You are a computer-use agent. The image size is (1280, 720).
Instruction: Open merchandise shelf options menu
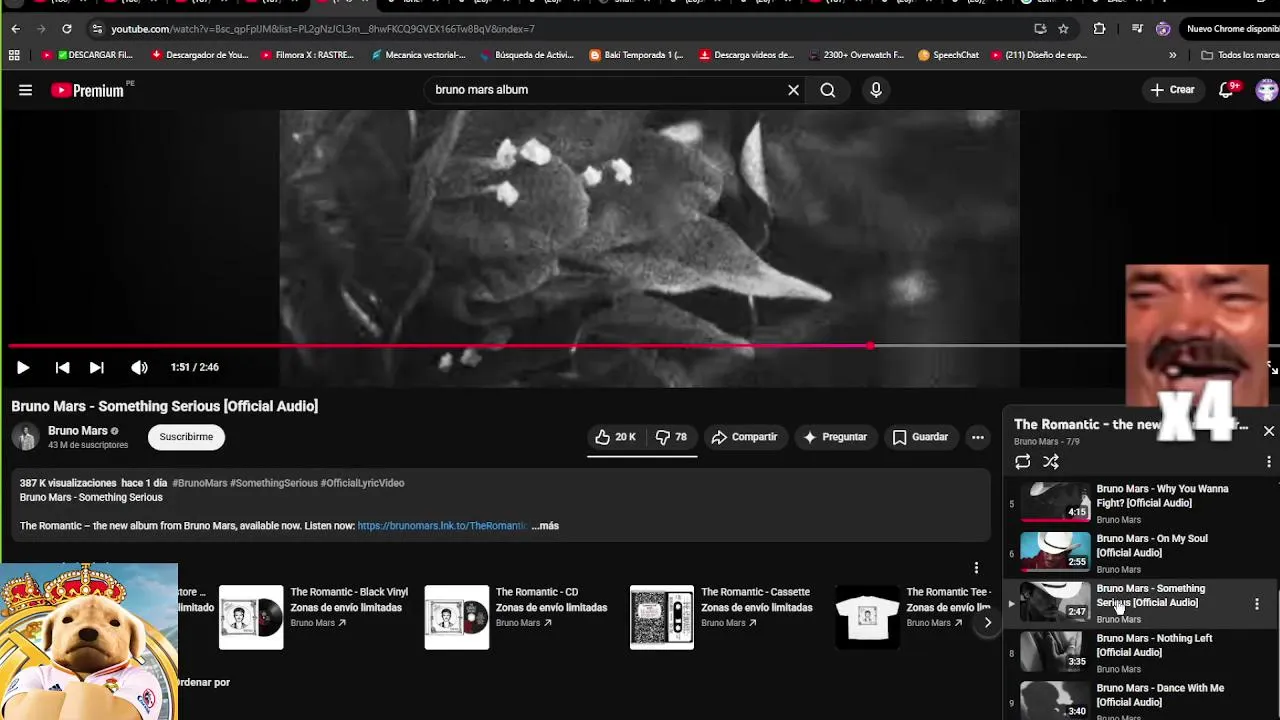[x=976, y=568]
